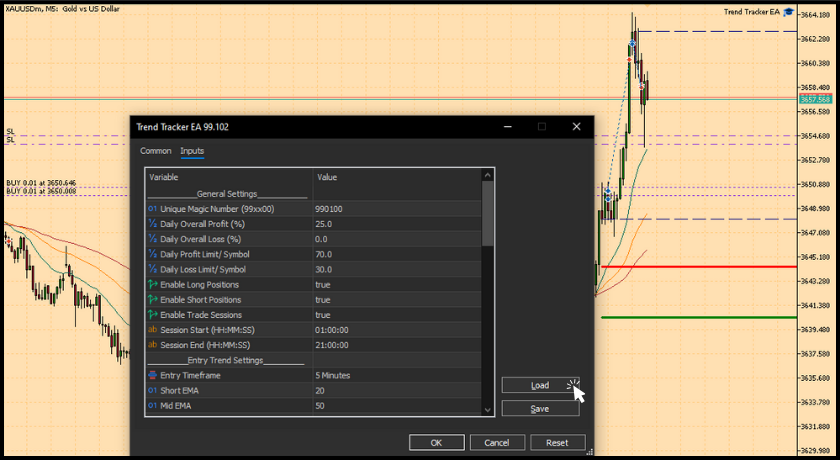
Task: Click the Daily Profit Limit/ Symbol icon
Action: point(153,254)
